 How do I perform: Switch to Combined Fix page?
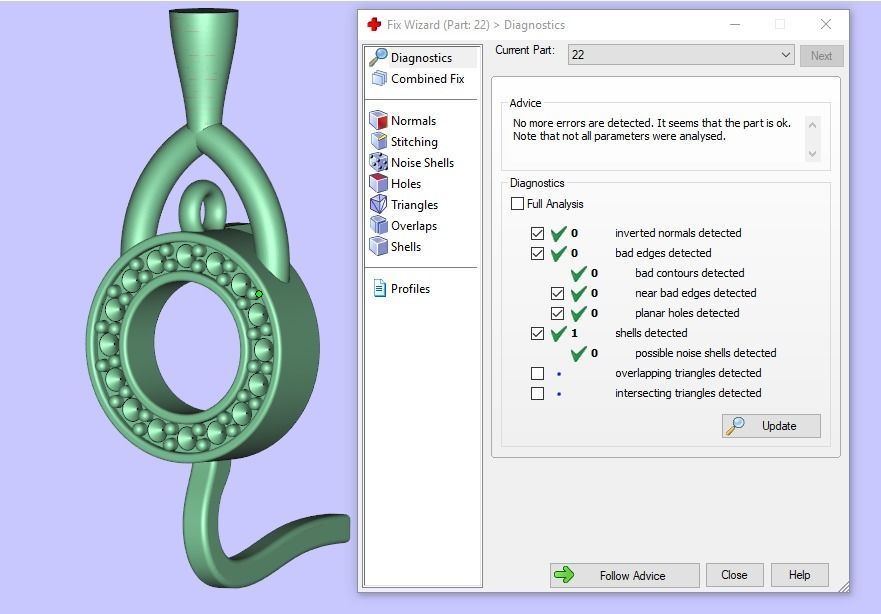(428, 79)
